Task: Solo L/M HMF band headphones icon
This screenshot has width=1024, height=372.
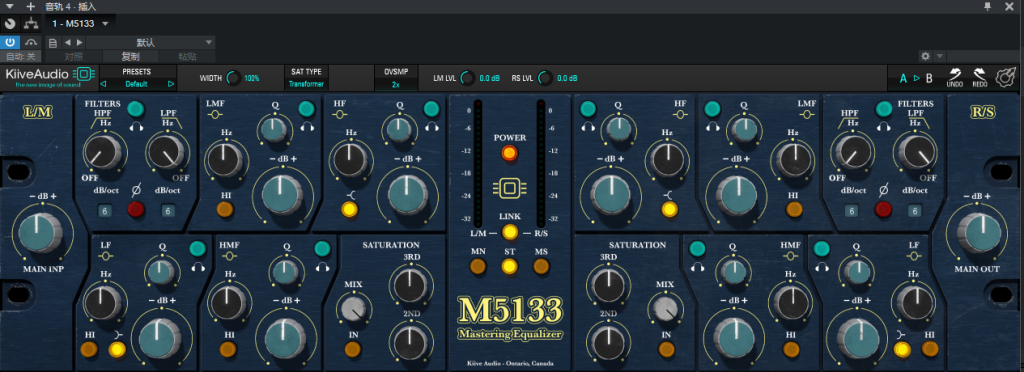Action: [x=322, y=267]
